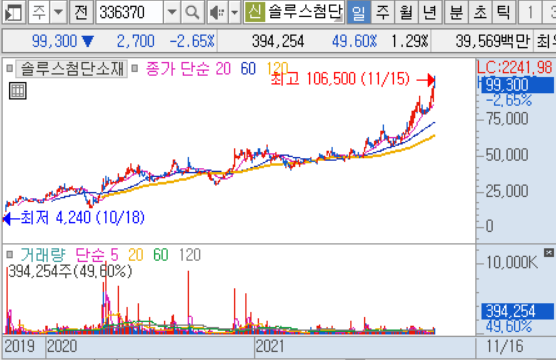The image size is (556, 360).
Task: Click the 11/16 date at axis corner
Action: pyautogui.click(x=505, y=346)
